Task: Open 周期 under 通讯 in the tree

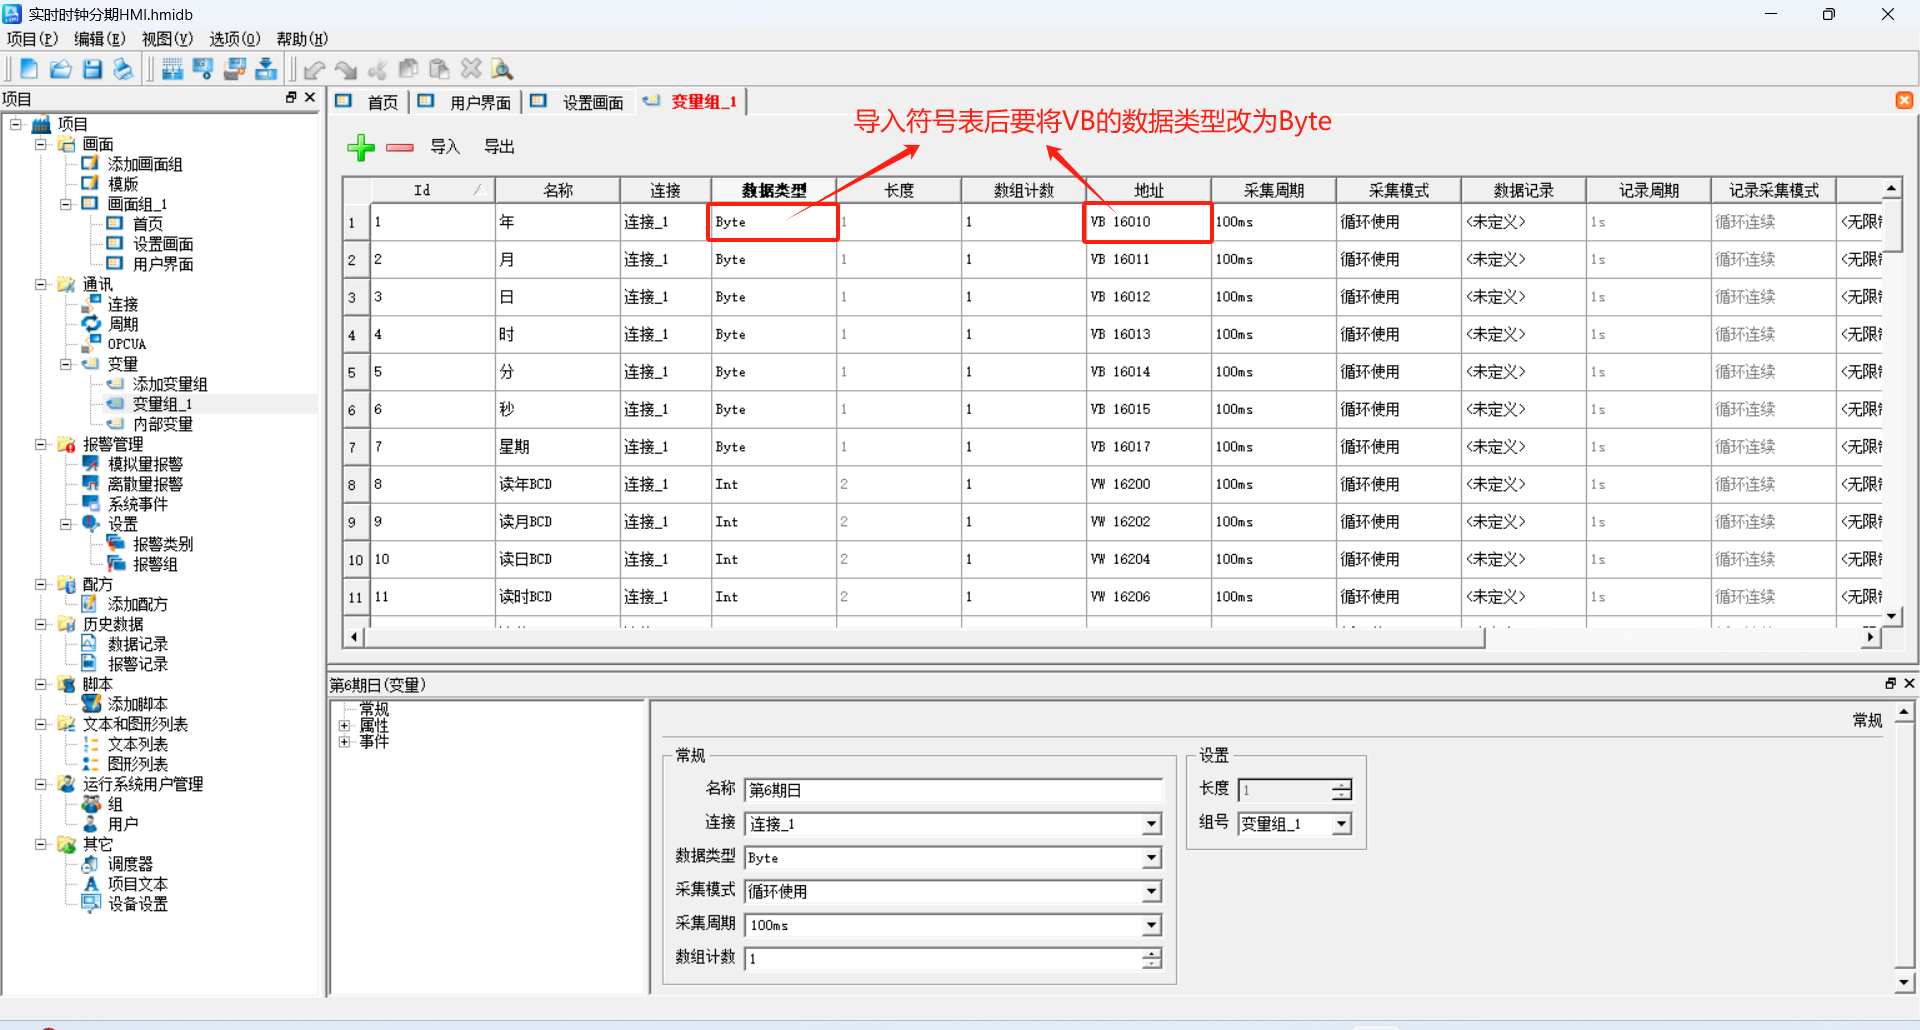Action: 123,324
